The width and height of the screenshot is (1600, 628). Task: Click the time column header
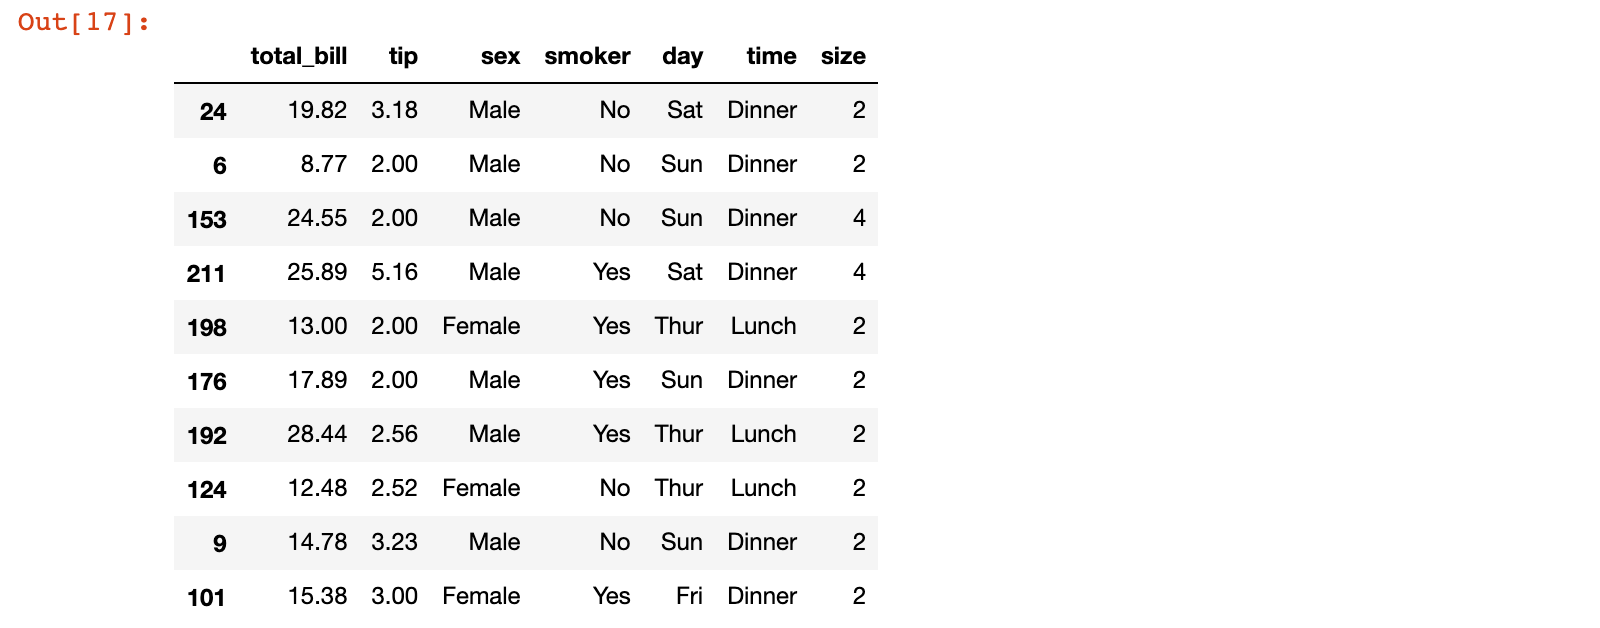[771, 56]
